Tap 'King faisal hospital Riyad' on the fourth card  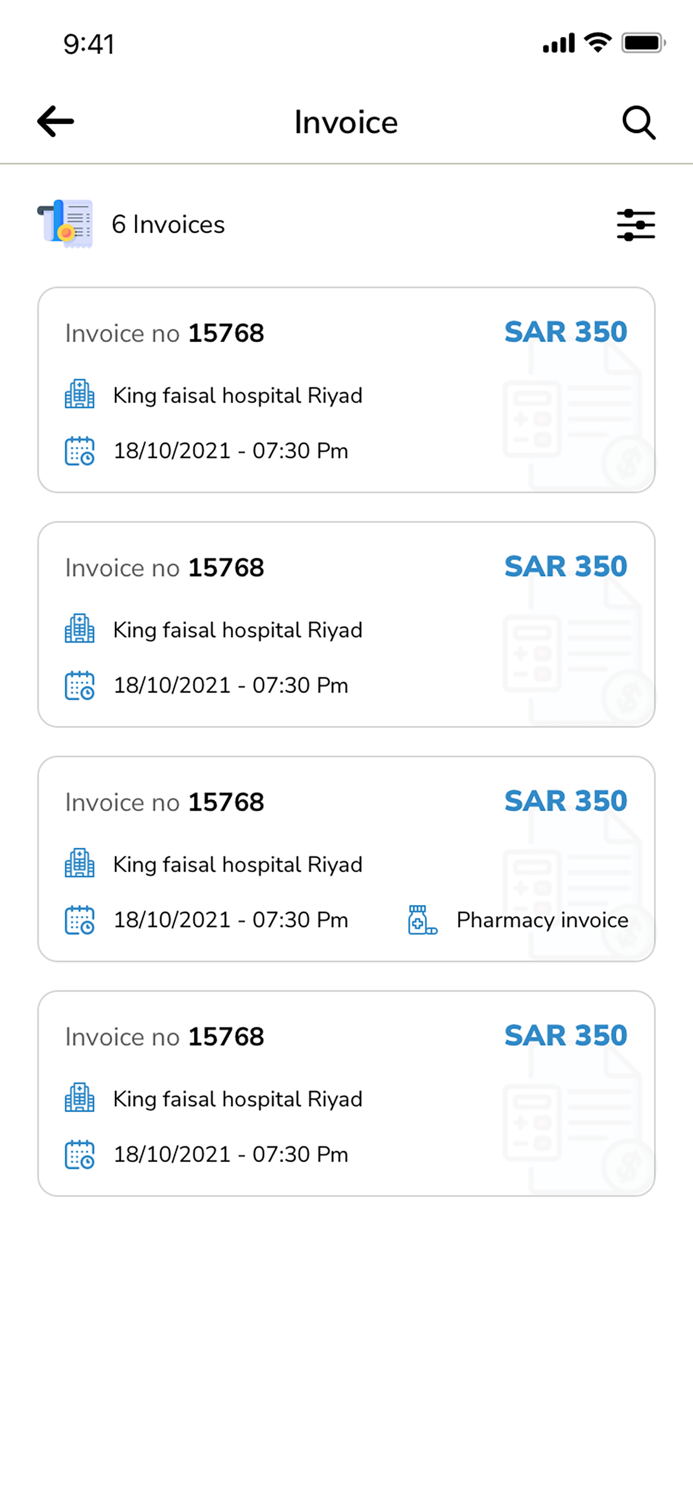237,1098
